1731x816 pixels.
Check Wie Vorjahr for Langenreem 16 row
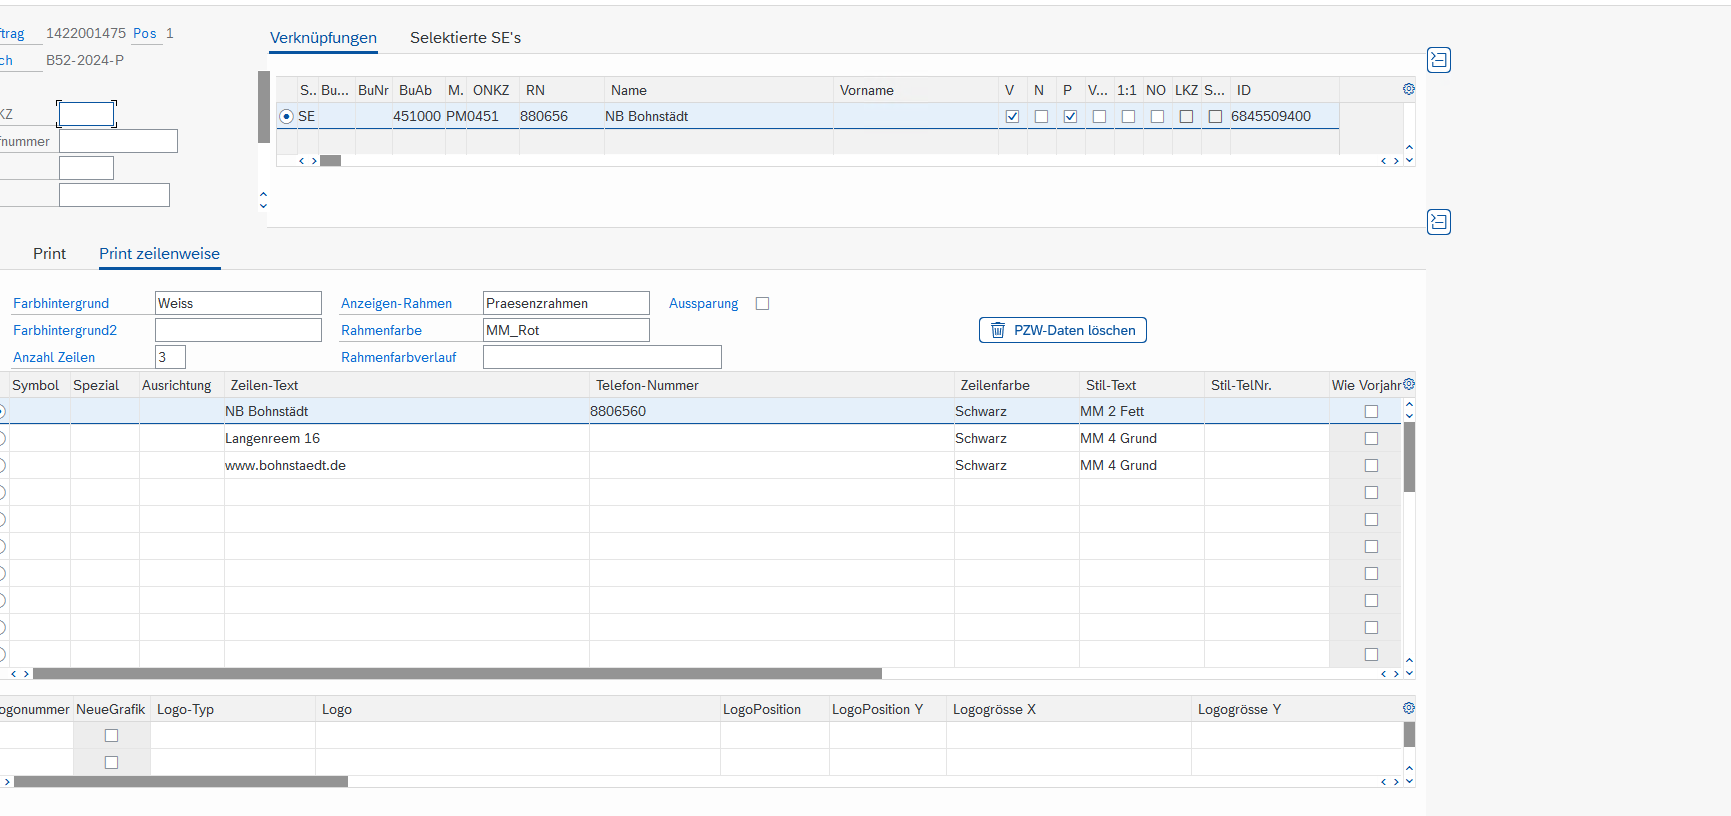click(1371, 438)
